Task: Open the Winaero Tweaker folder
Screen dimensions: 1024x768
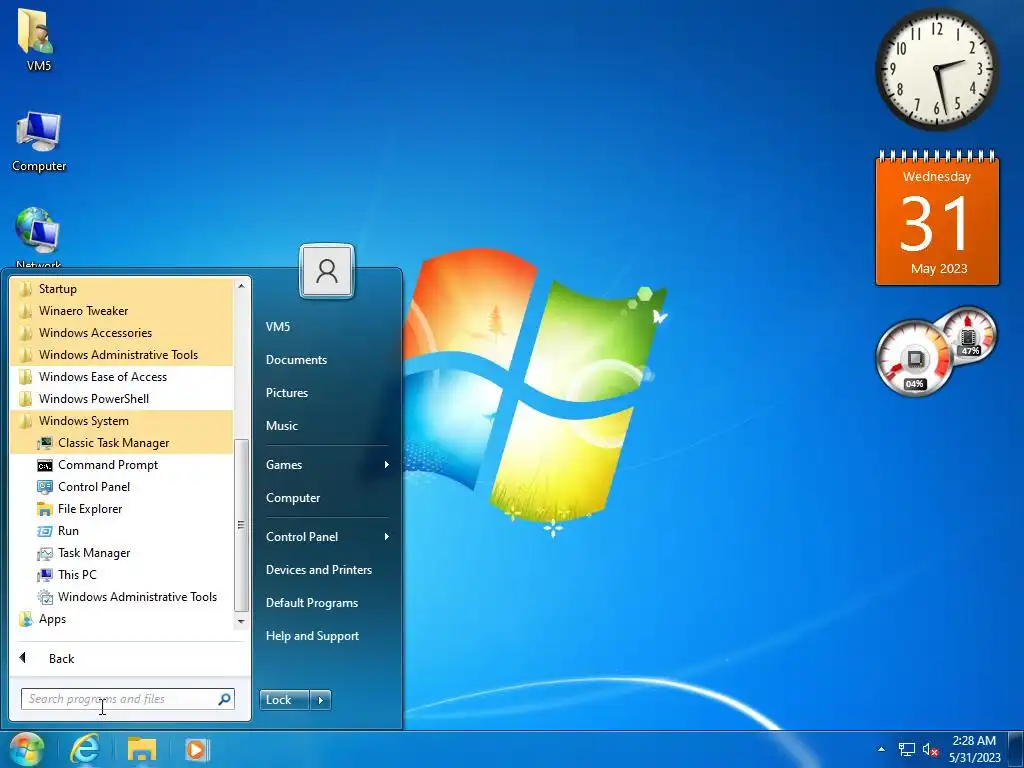Action: click(x=121, y=311)
